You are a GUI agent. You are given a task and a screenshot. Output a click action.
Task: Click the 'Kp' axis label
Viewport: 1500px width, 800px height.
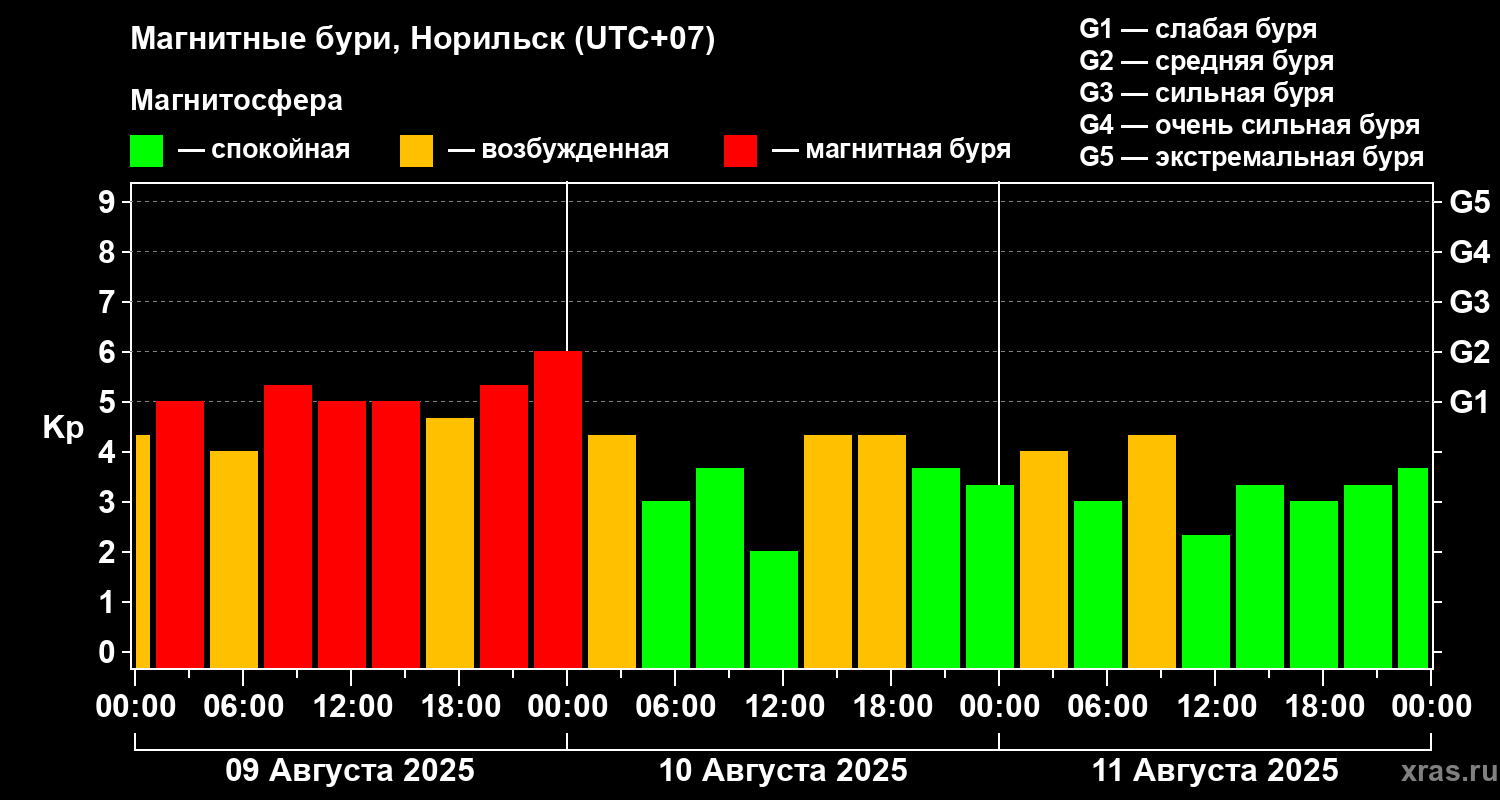(63, 428)
